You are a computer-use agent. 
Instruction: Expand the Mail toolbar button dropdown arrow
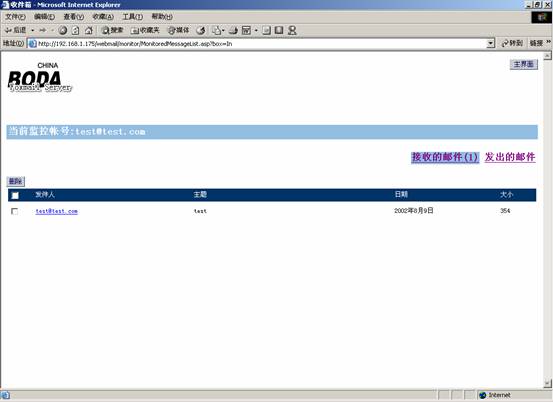pos(223,31)
